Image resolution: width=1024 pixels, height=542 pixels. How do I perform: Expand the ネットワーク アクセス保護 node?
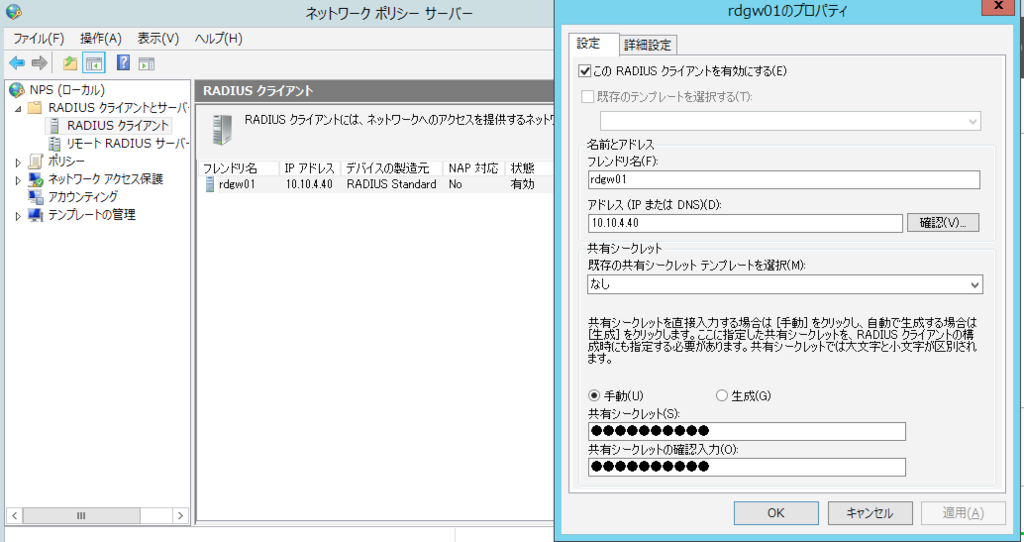click(18, 180)
